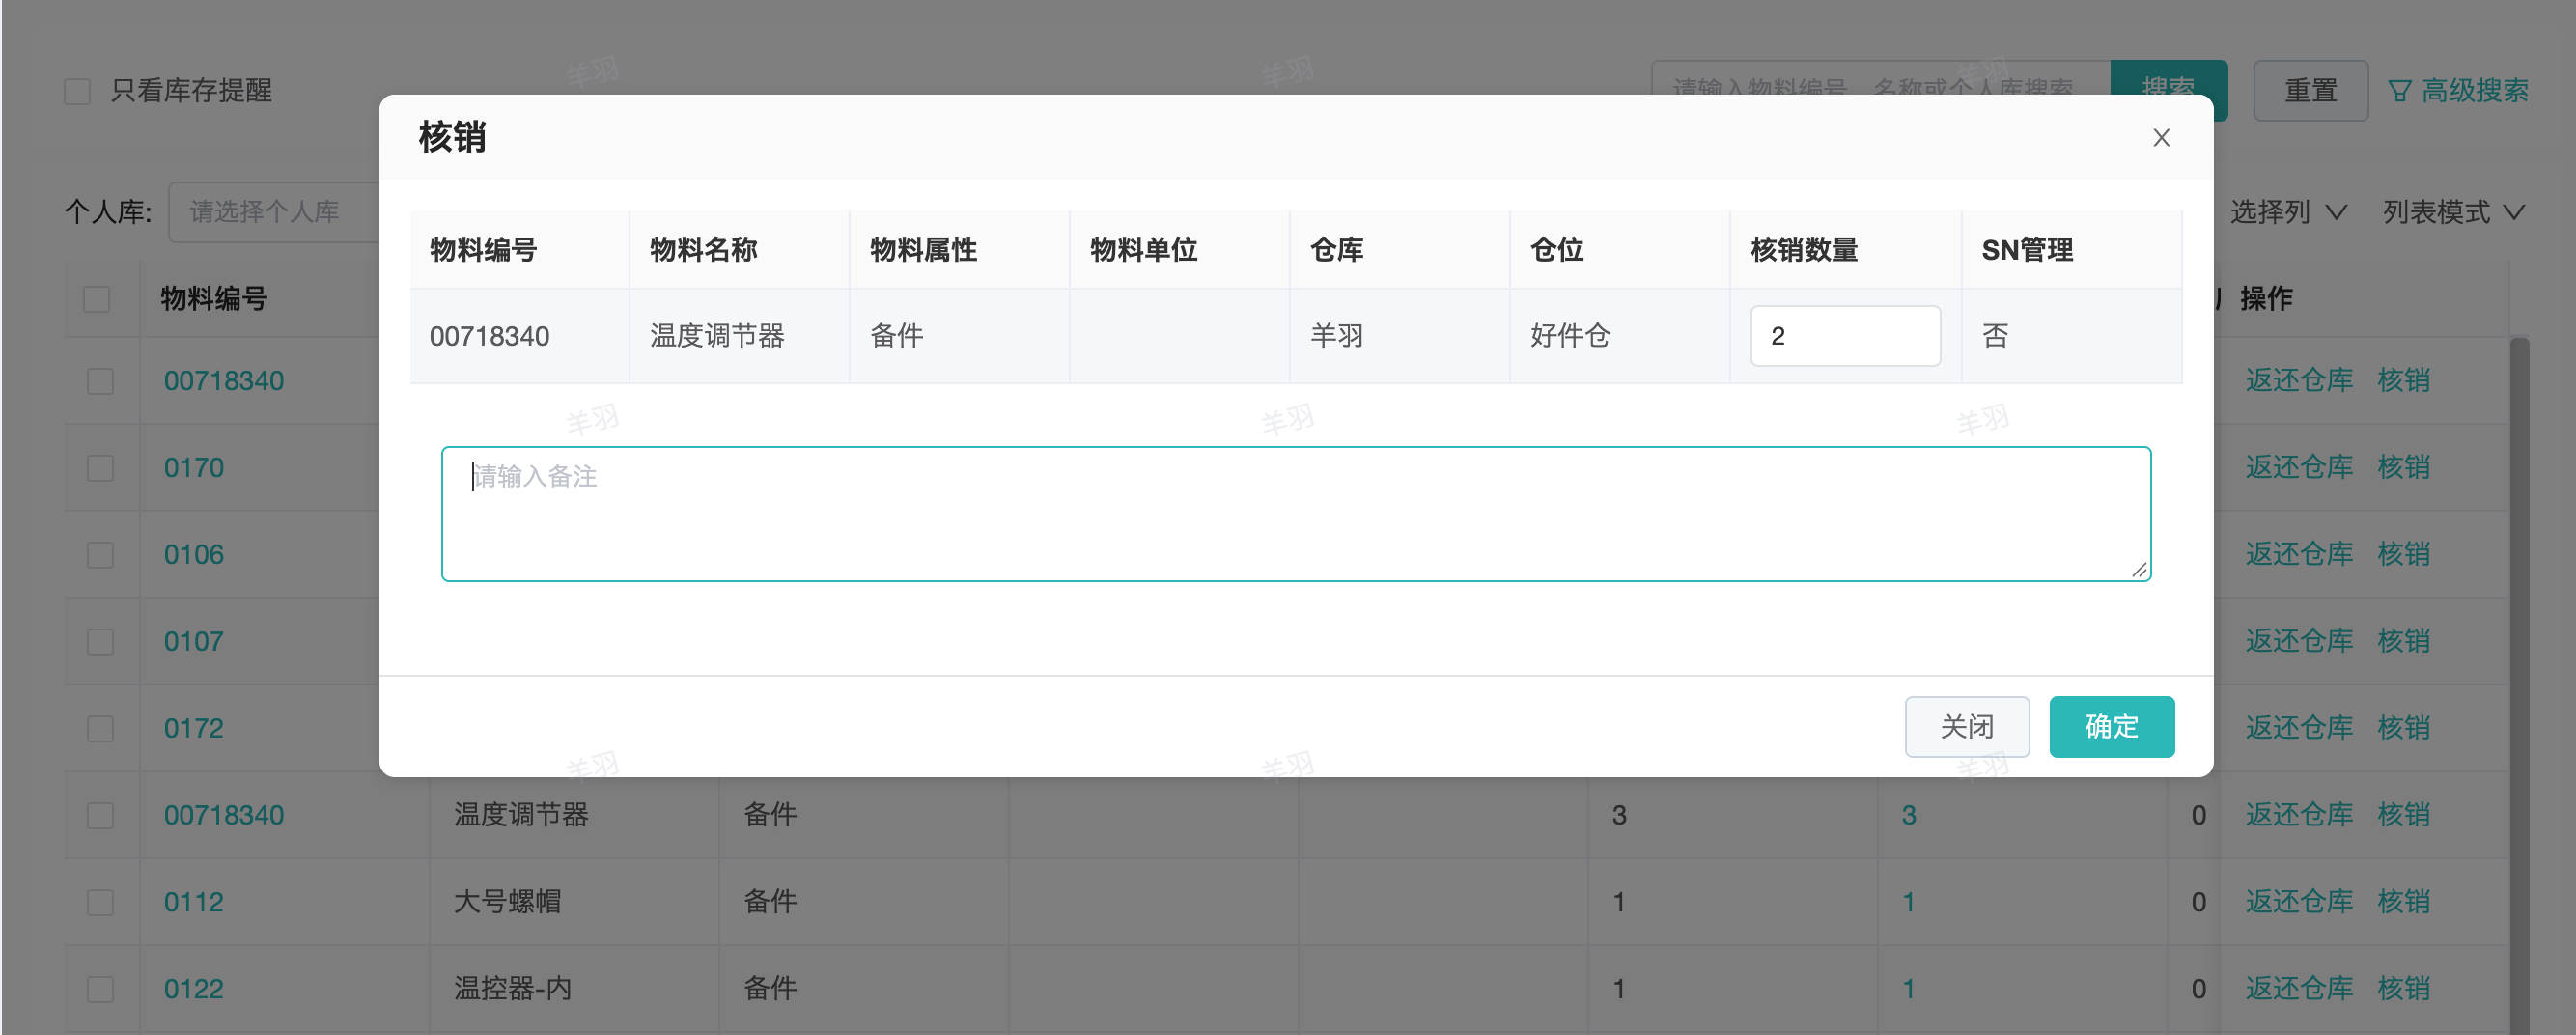
Task: Select the checkbox for row 0170
Action: (100, 468)
